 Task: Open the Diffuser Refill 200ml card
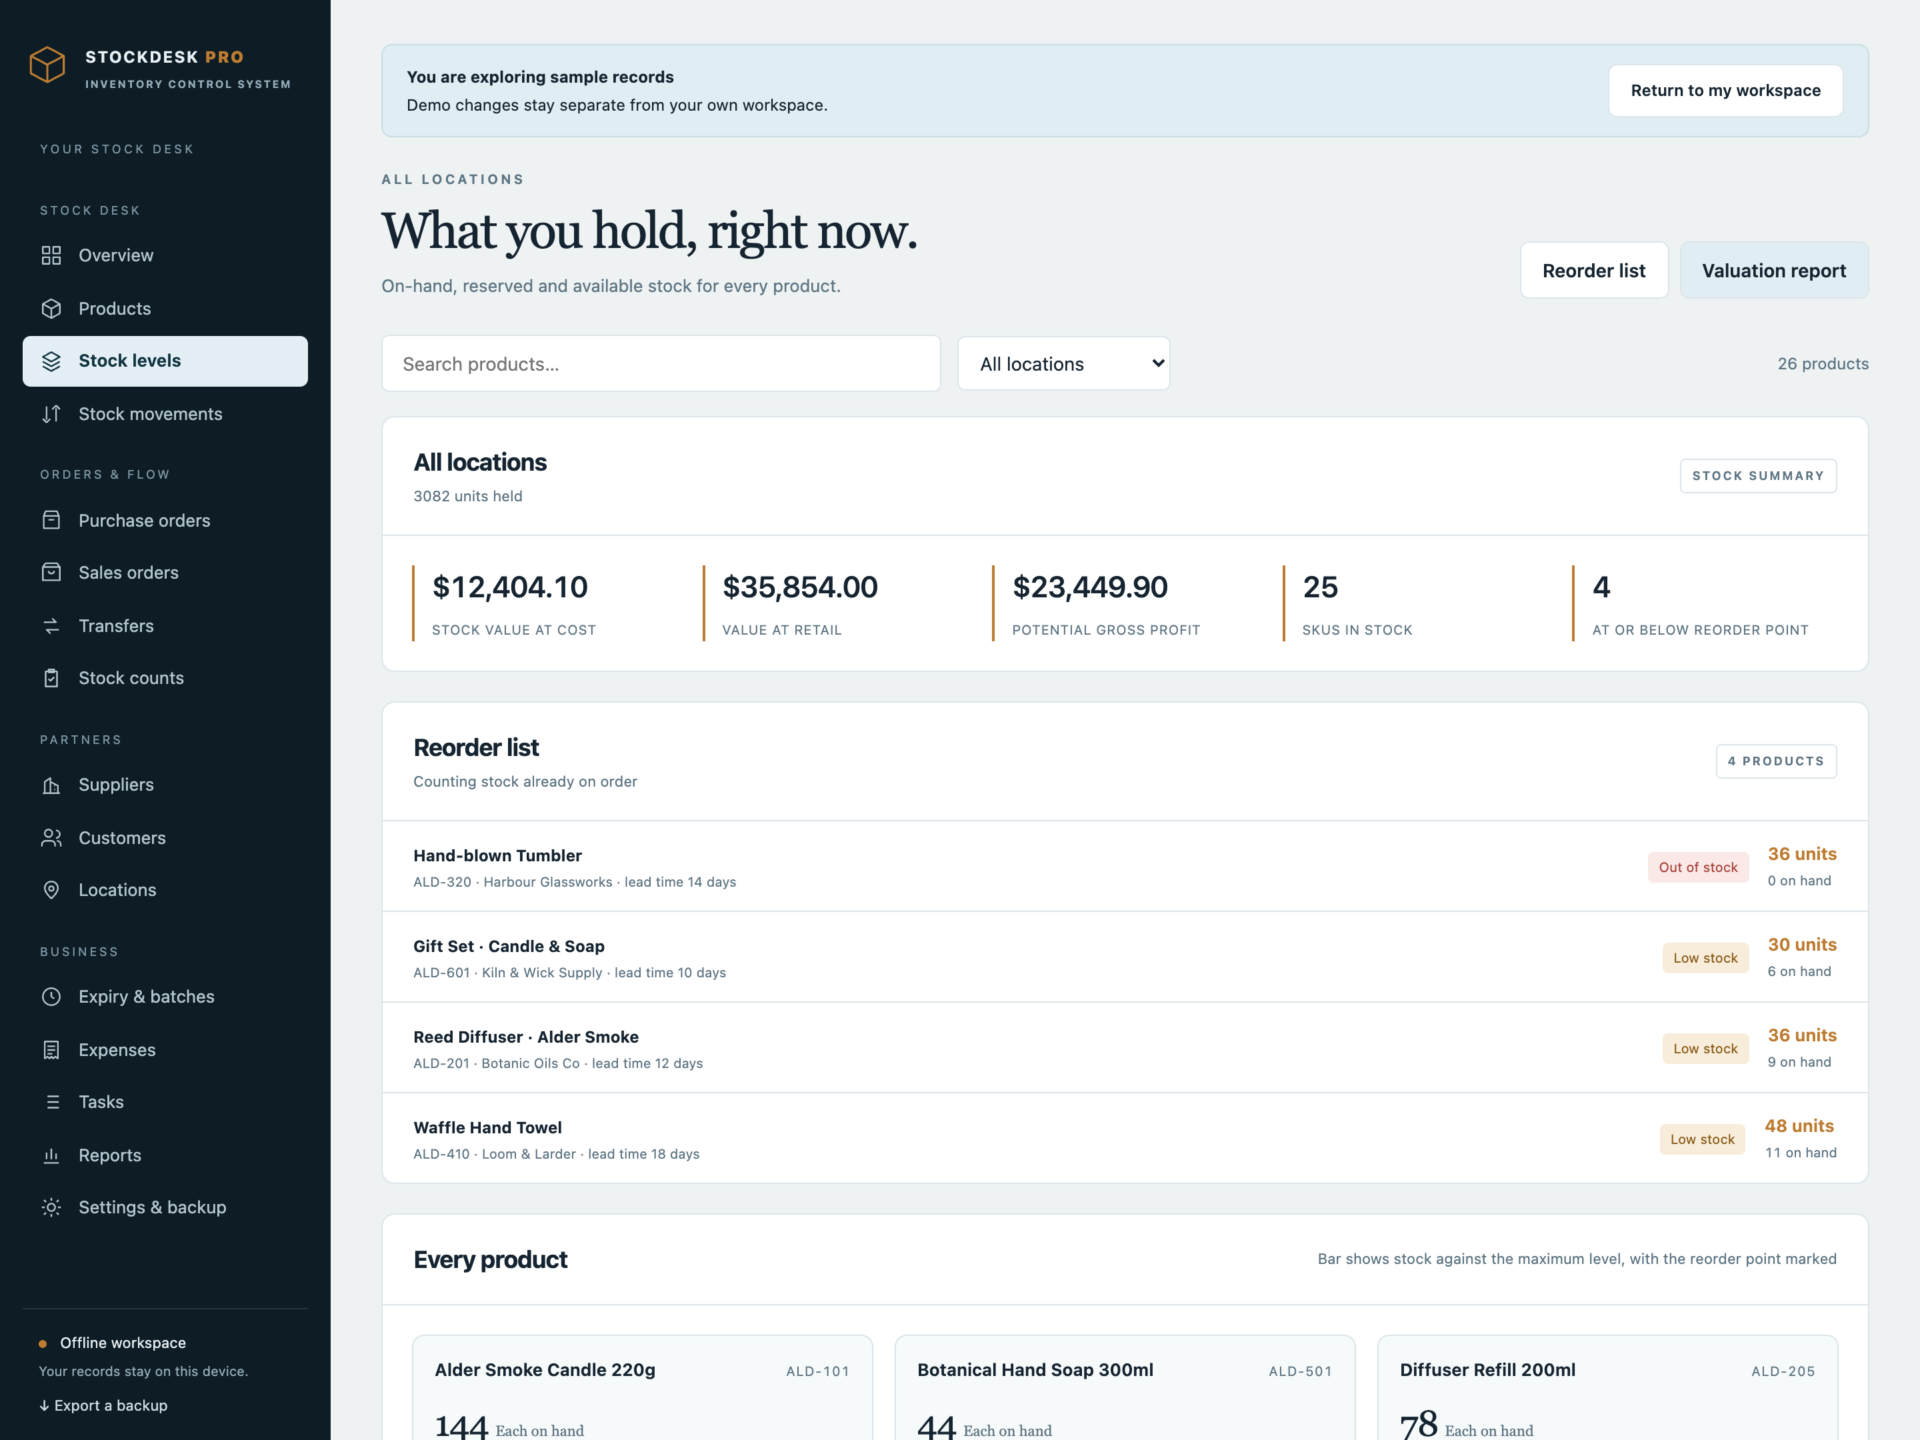1608,1388
